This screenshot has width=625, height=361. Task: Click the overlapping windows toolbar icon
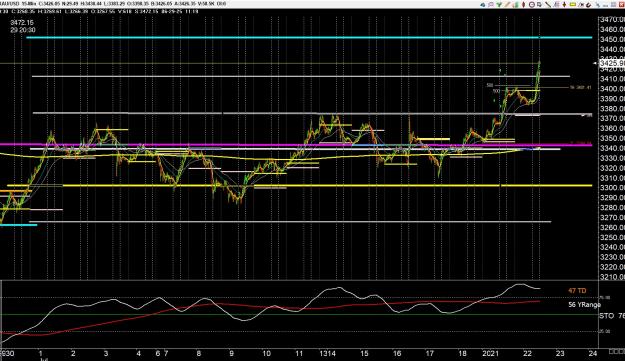(x=539, y=5)
